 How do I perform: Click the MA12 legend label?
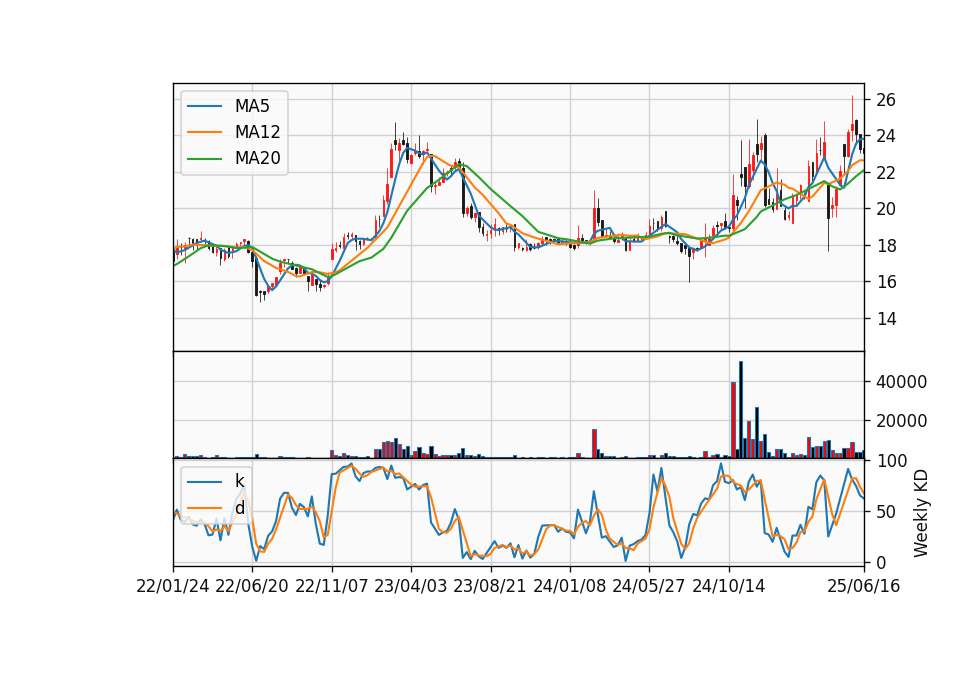pos(257,132)
